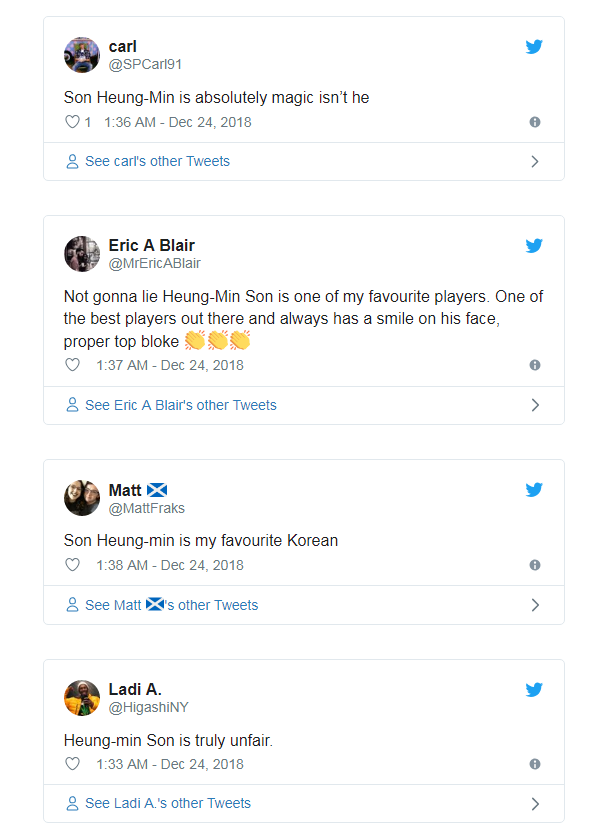Open See carl's other Tweets link
The width and height of the screenshot is (603, 833).
(148, 162)
